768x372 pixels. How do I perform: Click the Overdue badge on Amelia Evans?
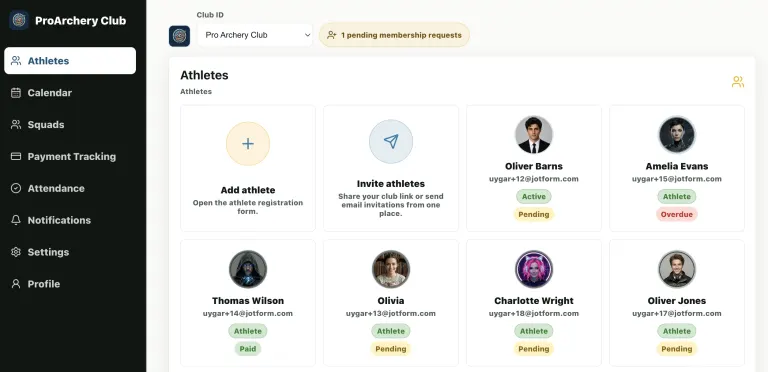[677, 214]
